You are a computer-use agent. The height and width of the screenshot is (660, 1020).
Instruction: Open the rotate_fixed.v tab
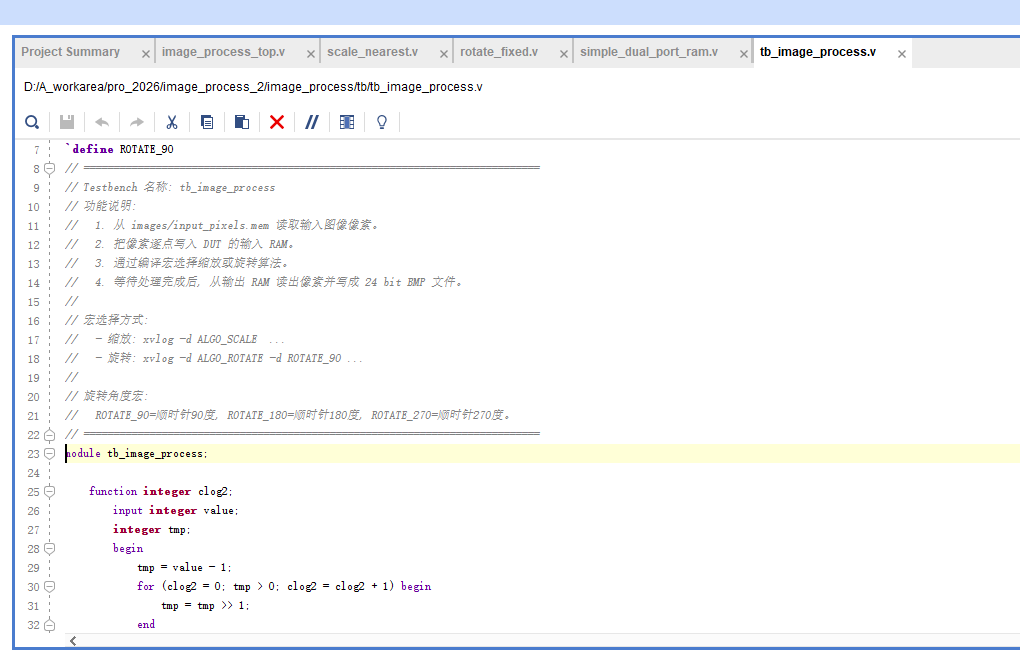click(x=499, y=52)
